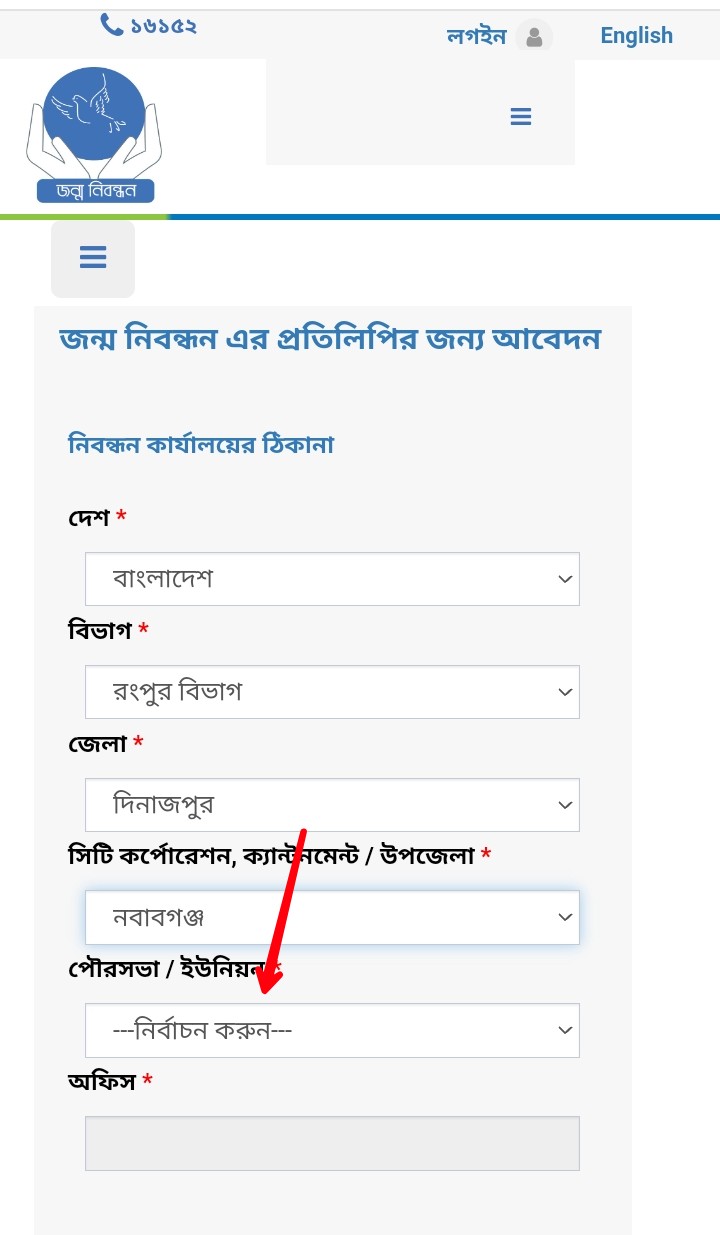Click the chevron arrow of the পৌরসভা select
This screenshot has width=720, height=1235.
point(565,1031)
